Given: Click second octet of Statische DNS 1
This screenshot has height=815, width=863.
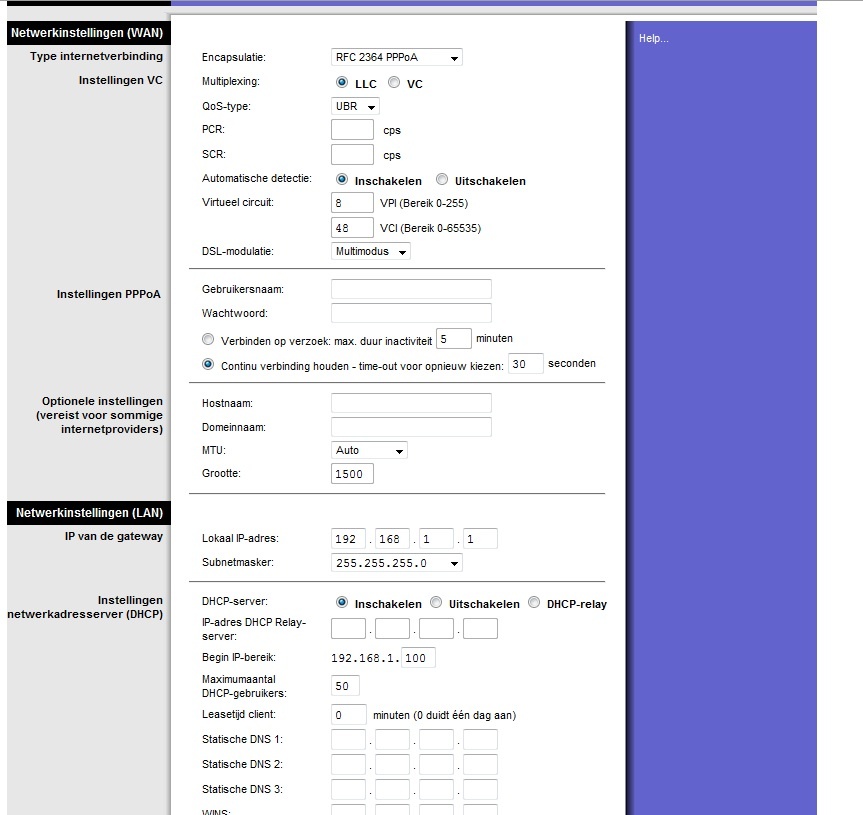Looking at the screenshot, I should (392, 740).
